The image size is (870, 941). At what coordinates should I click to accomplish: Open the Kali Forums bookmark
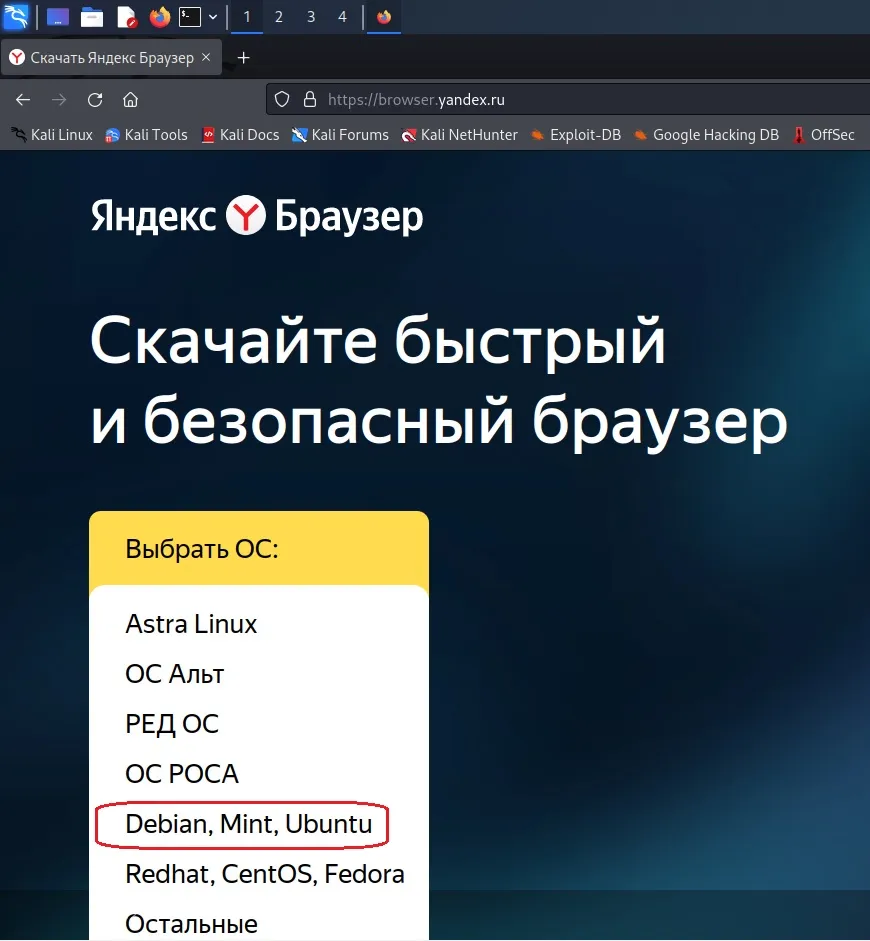click(x=340, y=135)
